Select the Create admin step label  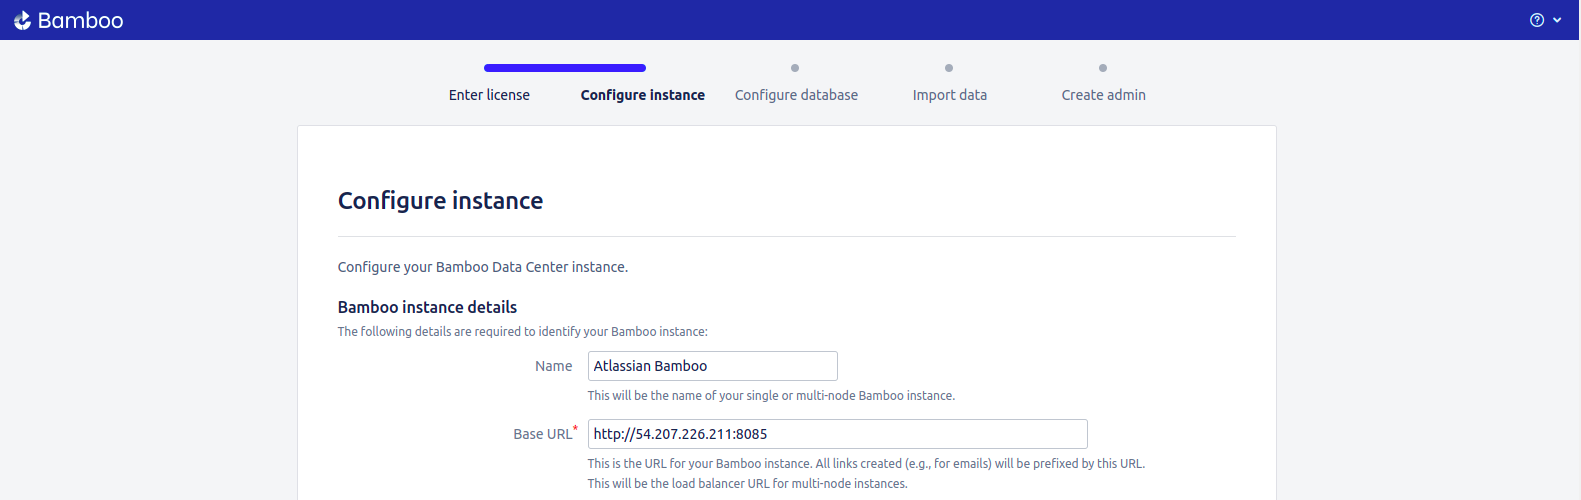point(1104,95)
